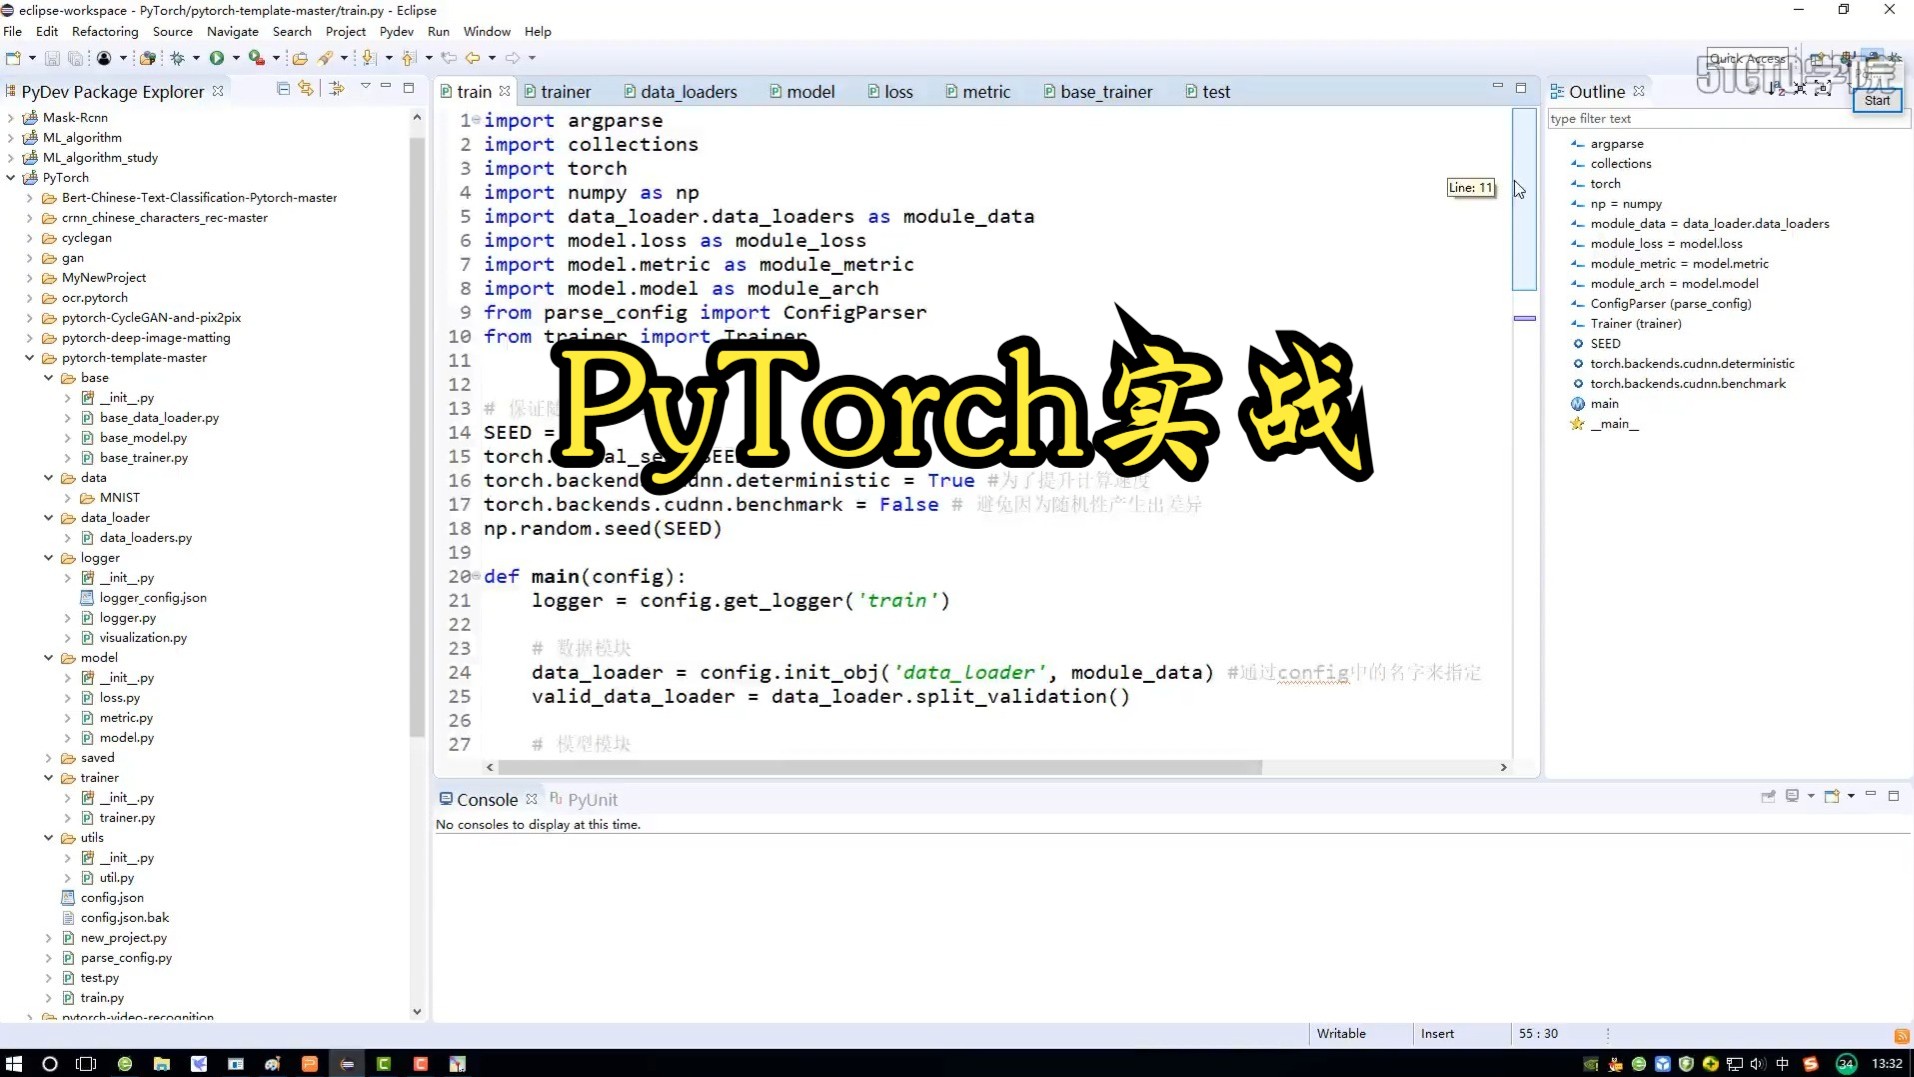Click Collapse All in Package Explorer
This screenshot has width=1914, height=1077.
tap(283, 89)
